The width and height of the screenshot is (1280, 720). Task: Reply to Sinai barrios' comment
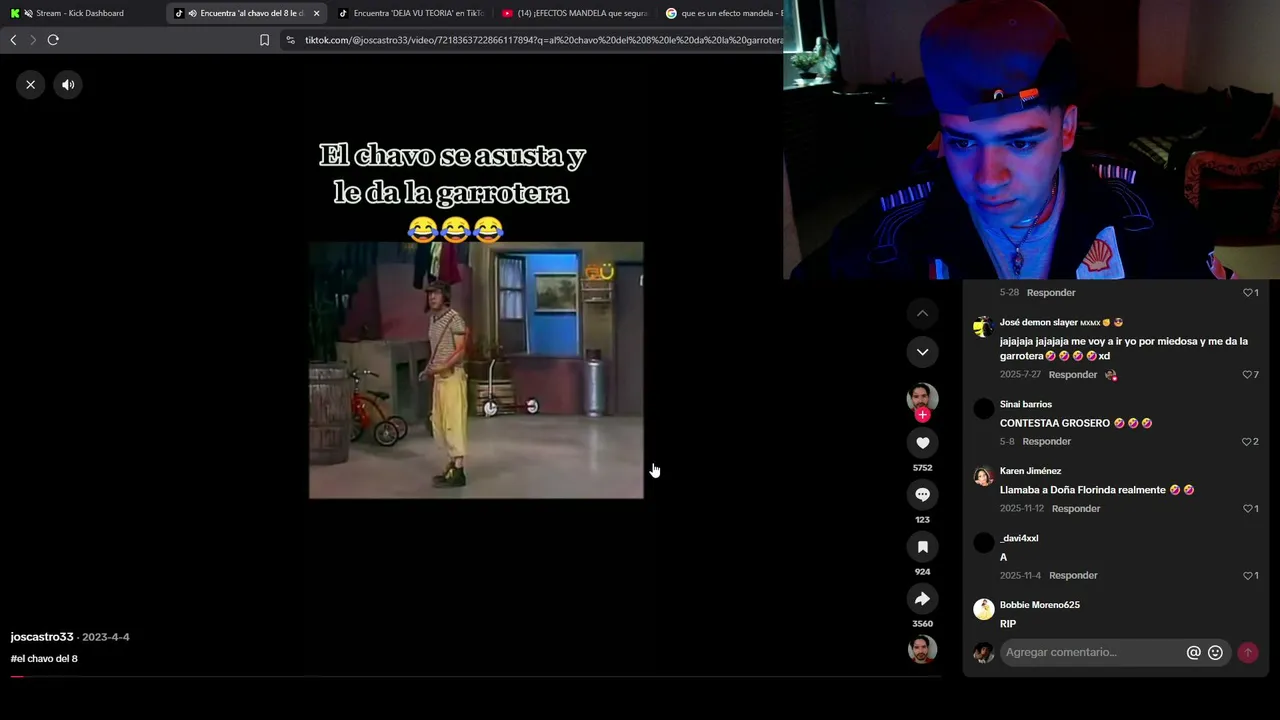coord(1047,442)
